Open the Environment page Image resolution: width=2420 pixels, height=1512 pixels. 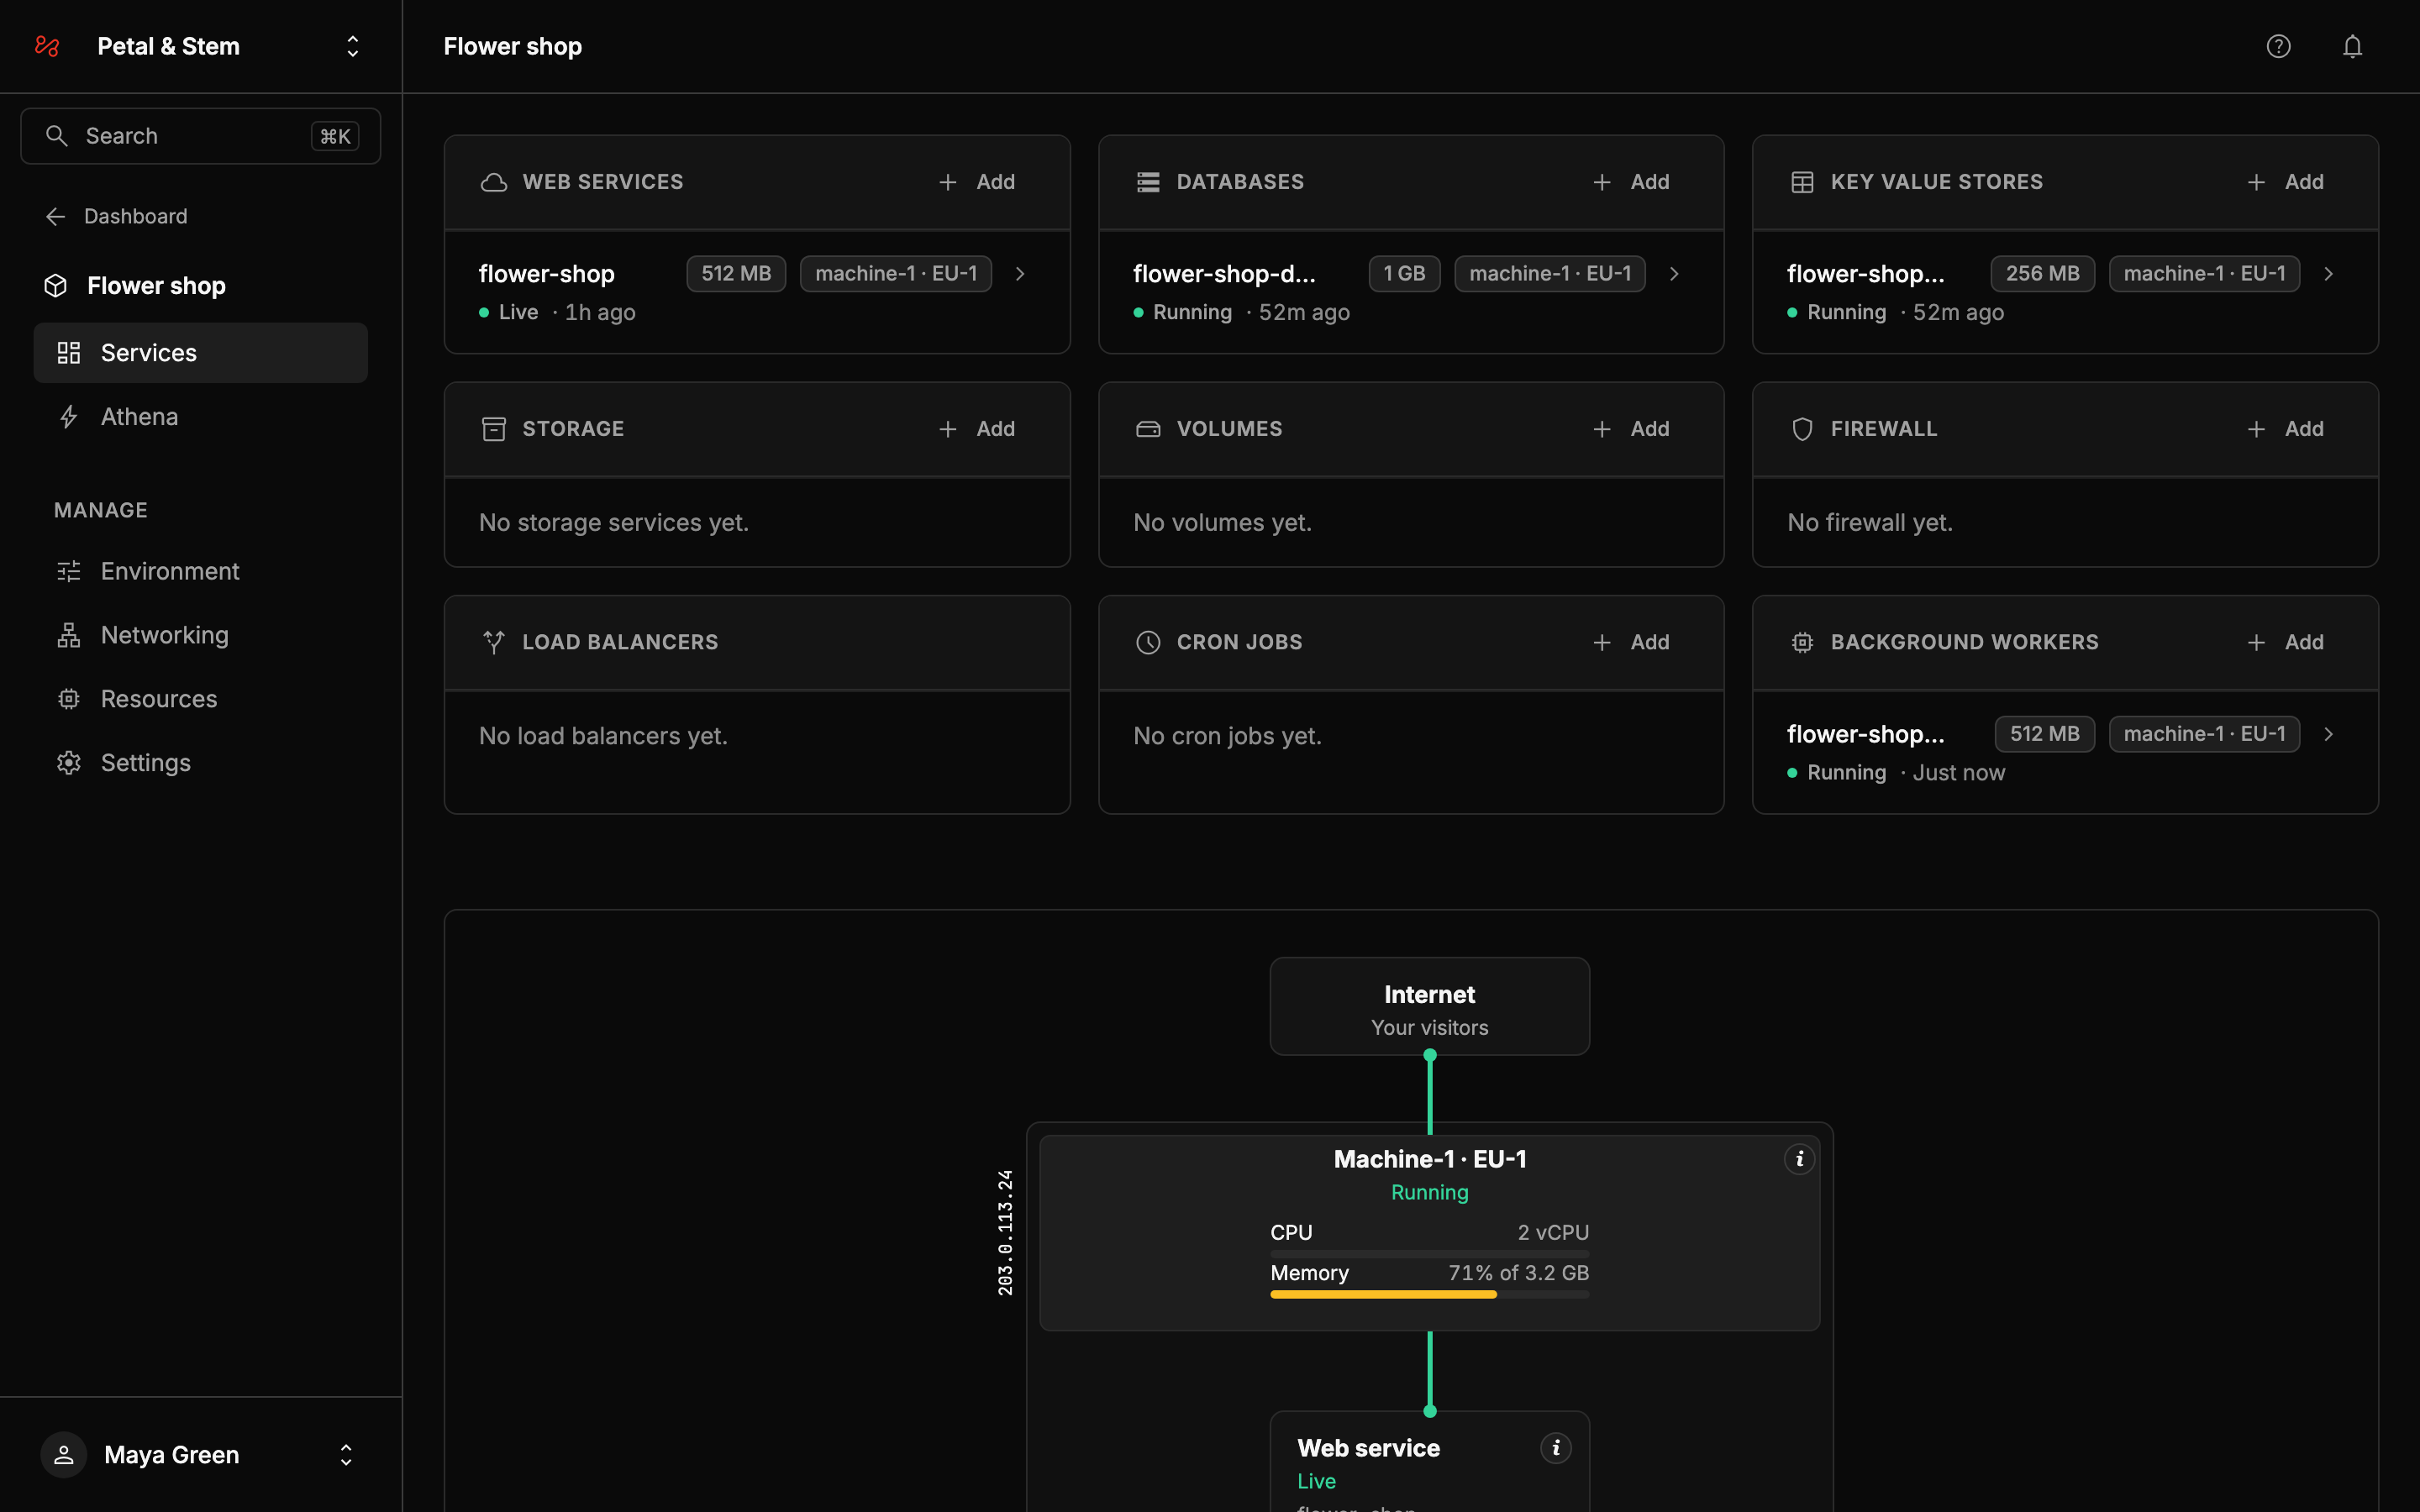point(201,571)
